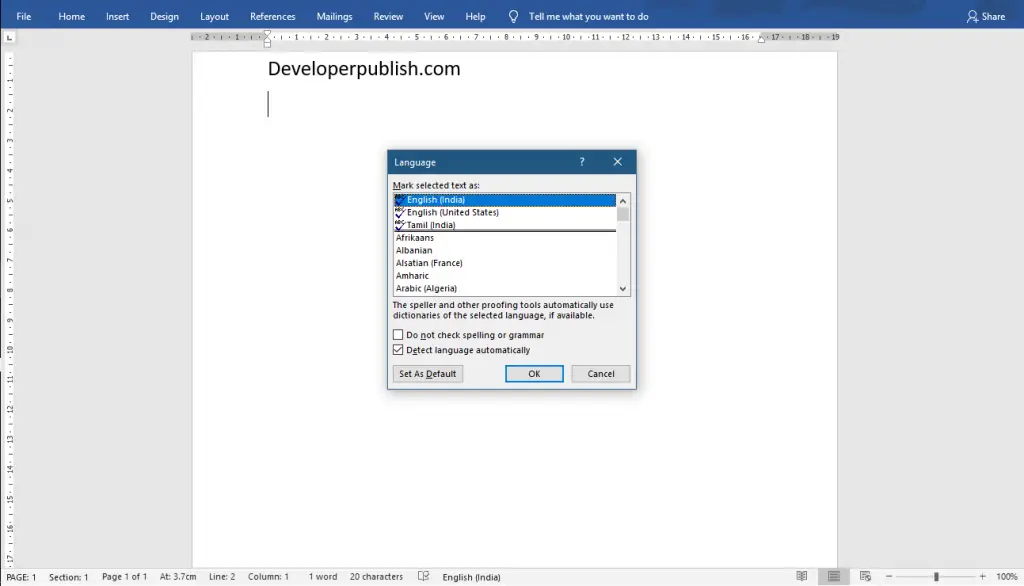The width and height of the screenshot is (1024, 586).
Task: Select Amharic in the language list
Action: click(x=504, y=276)
